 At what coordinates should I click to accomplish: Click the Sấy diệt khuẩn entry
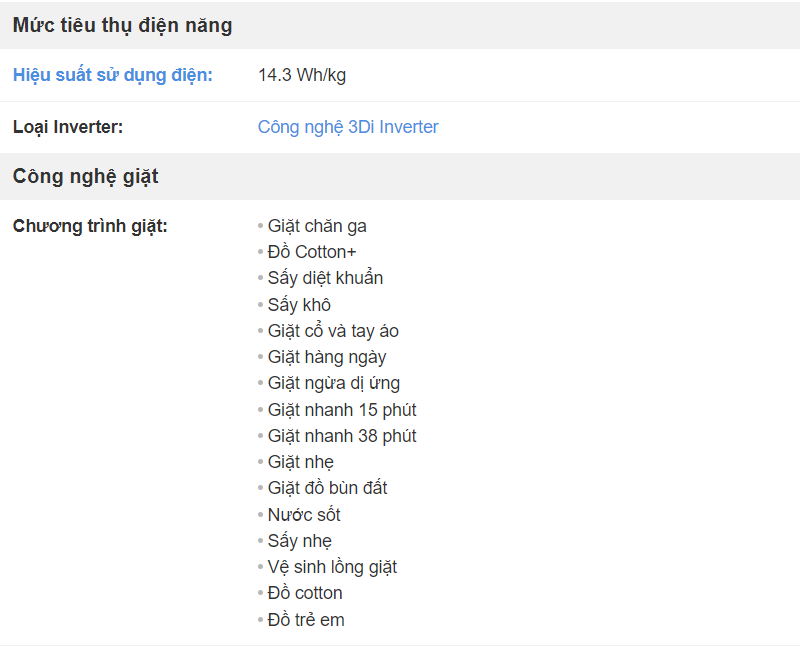325,278
